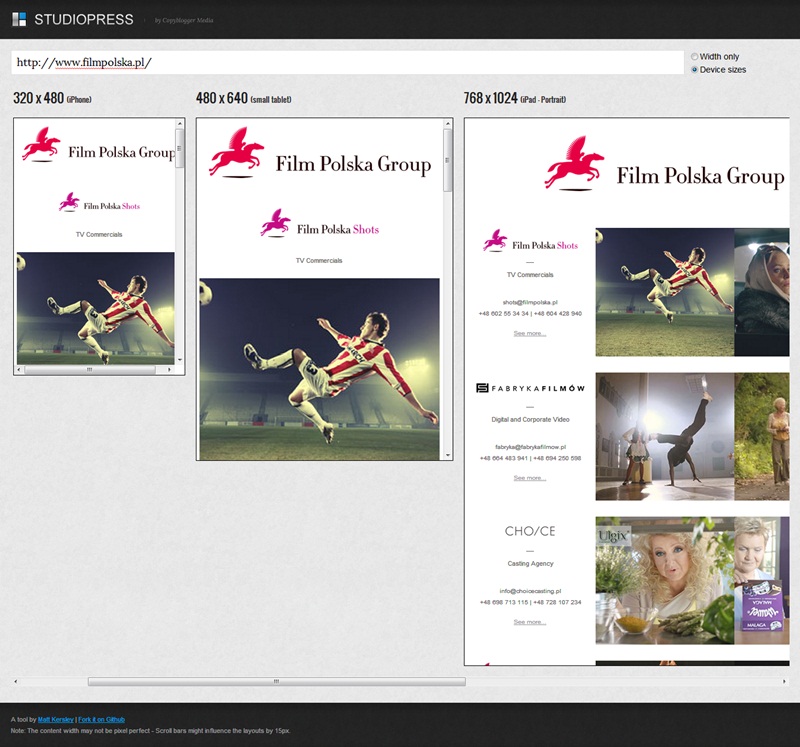Click scroll-up arrow in iPhone preview
This screenshot has height=747, width=800.
[180, 123]
